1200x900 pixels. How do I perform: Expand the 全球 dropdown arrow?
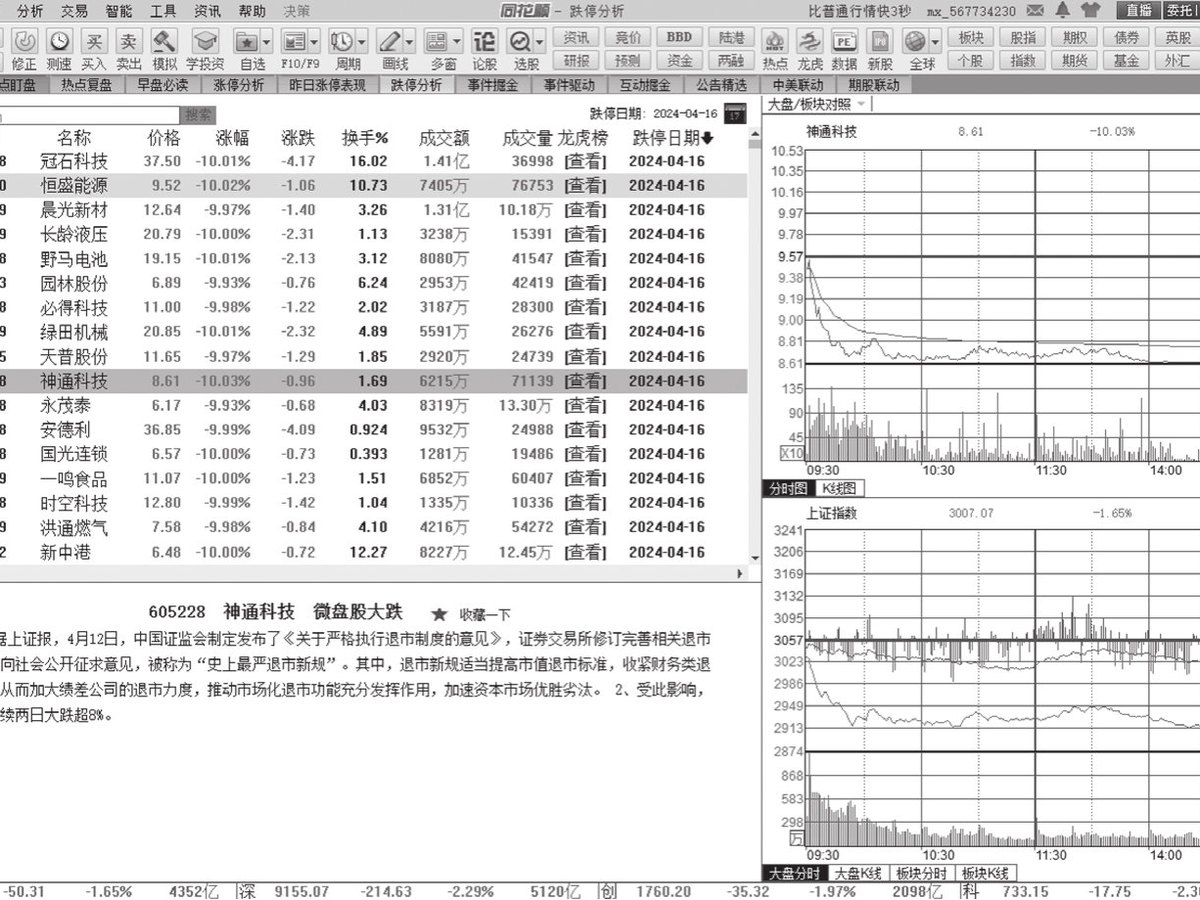(935, 42)
